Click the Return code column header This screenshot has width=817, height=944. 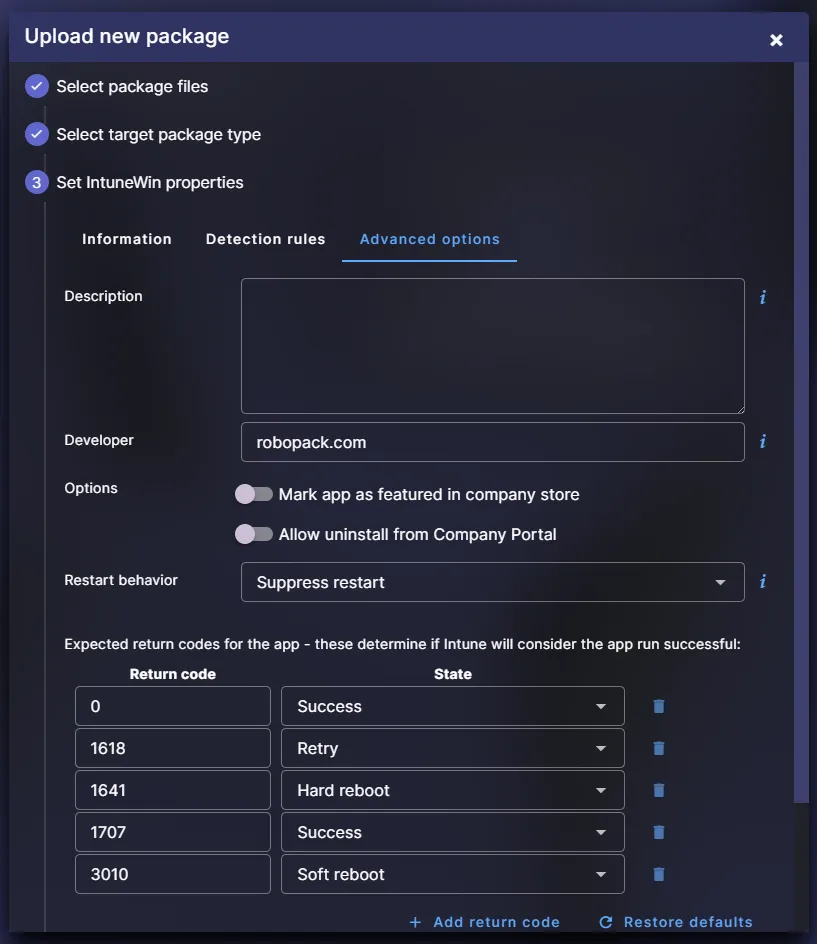click(173, 674)
